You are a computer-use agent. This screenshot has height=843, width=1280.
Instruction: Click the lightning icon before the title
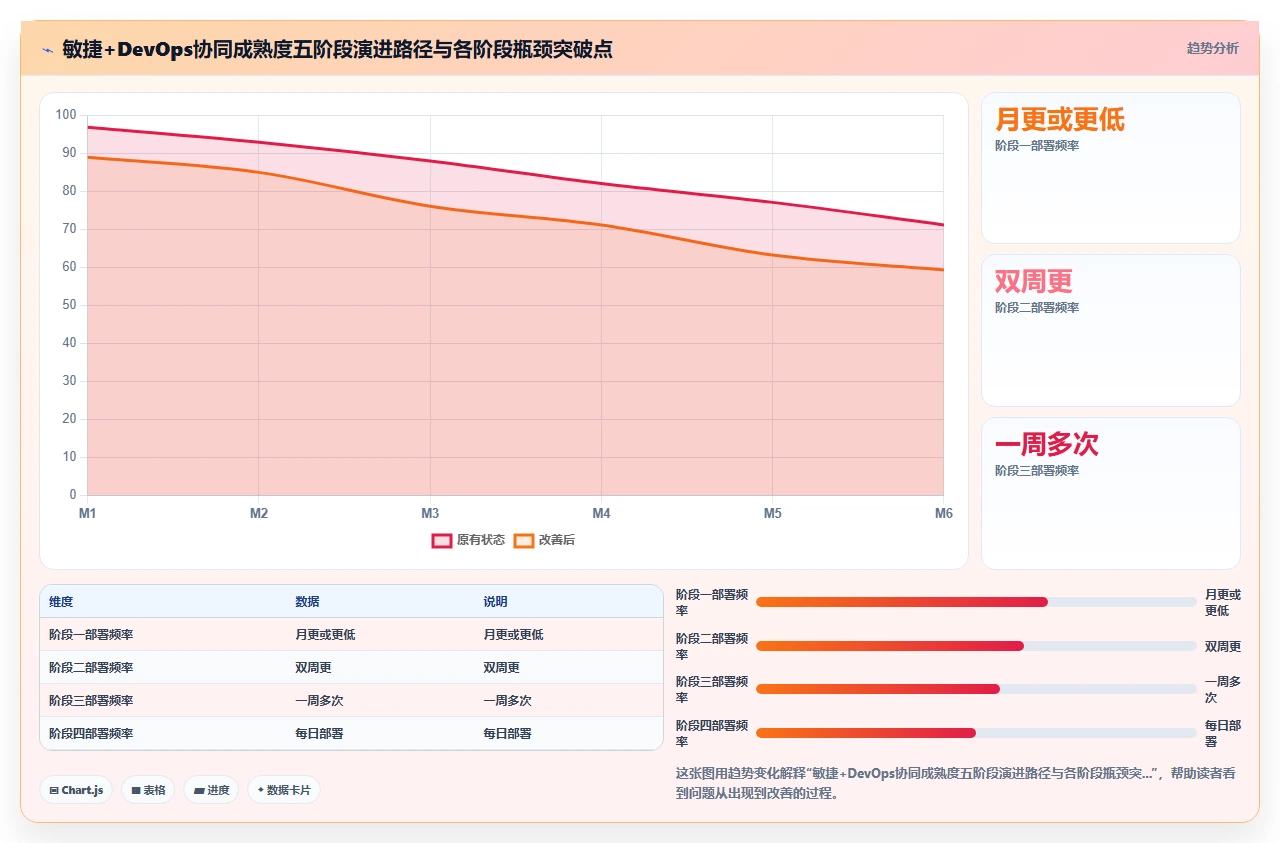47,49
